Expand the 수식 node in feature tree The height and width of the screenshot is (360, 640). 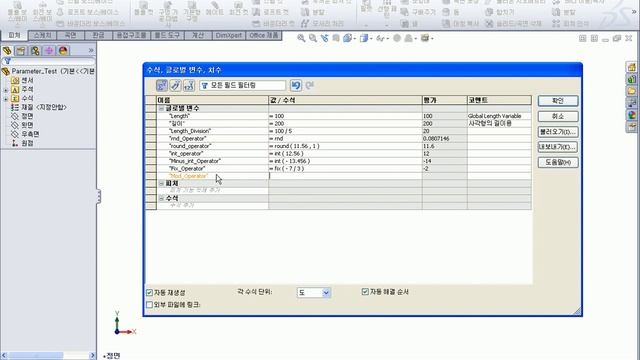point(6,99)
